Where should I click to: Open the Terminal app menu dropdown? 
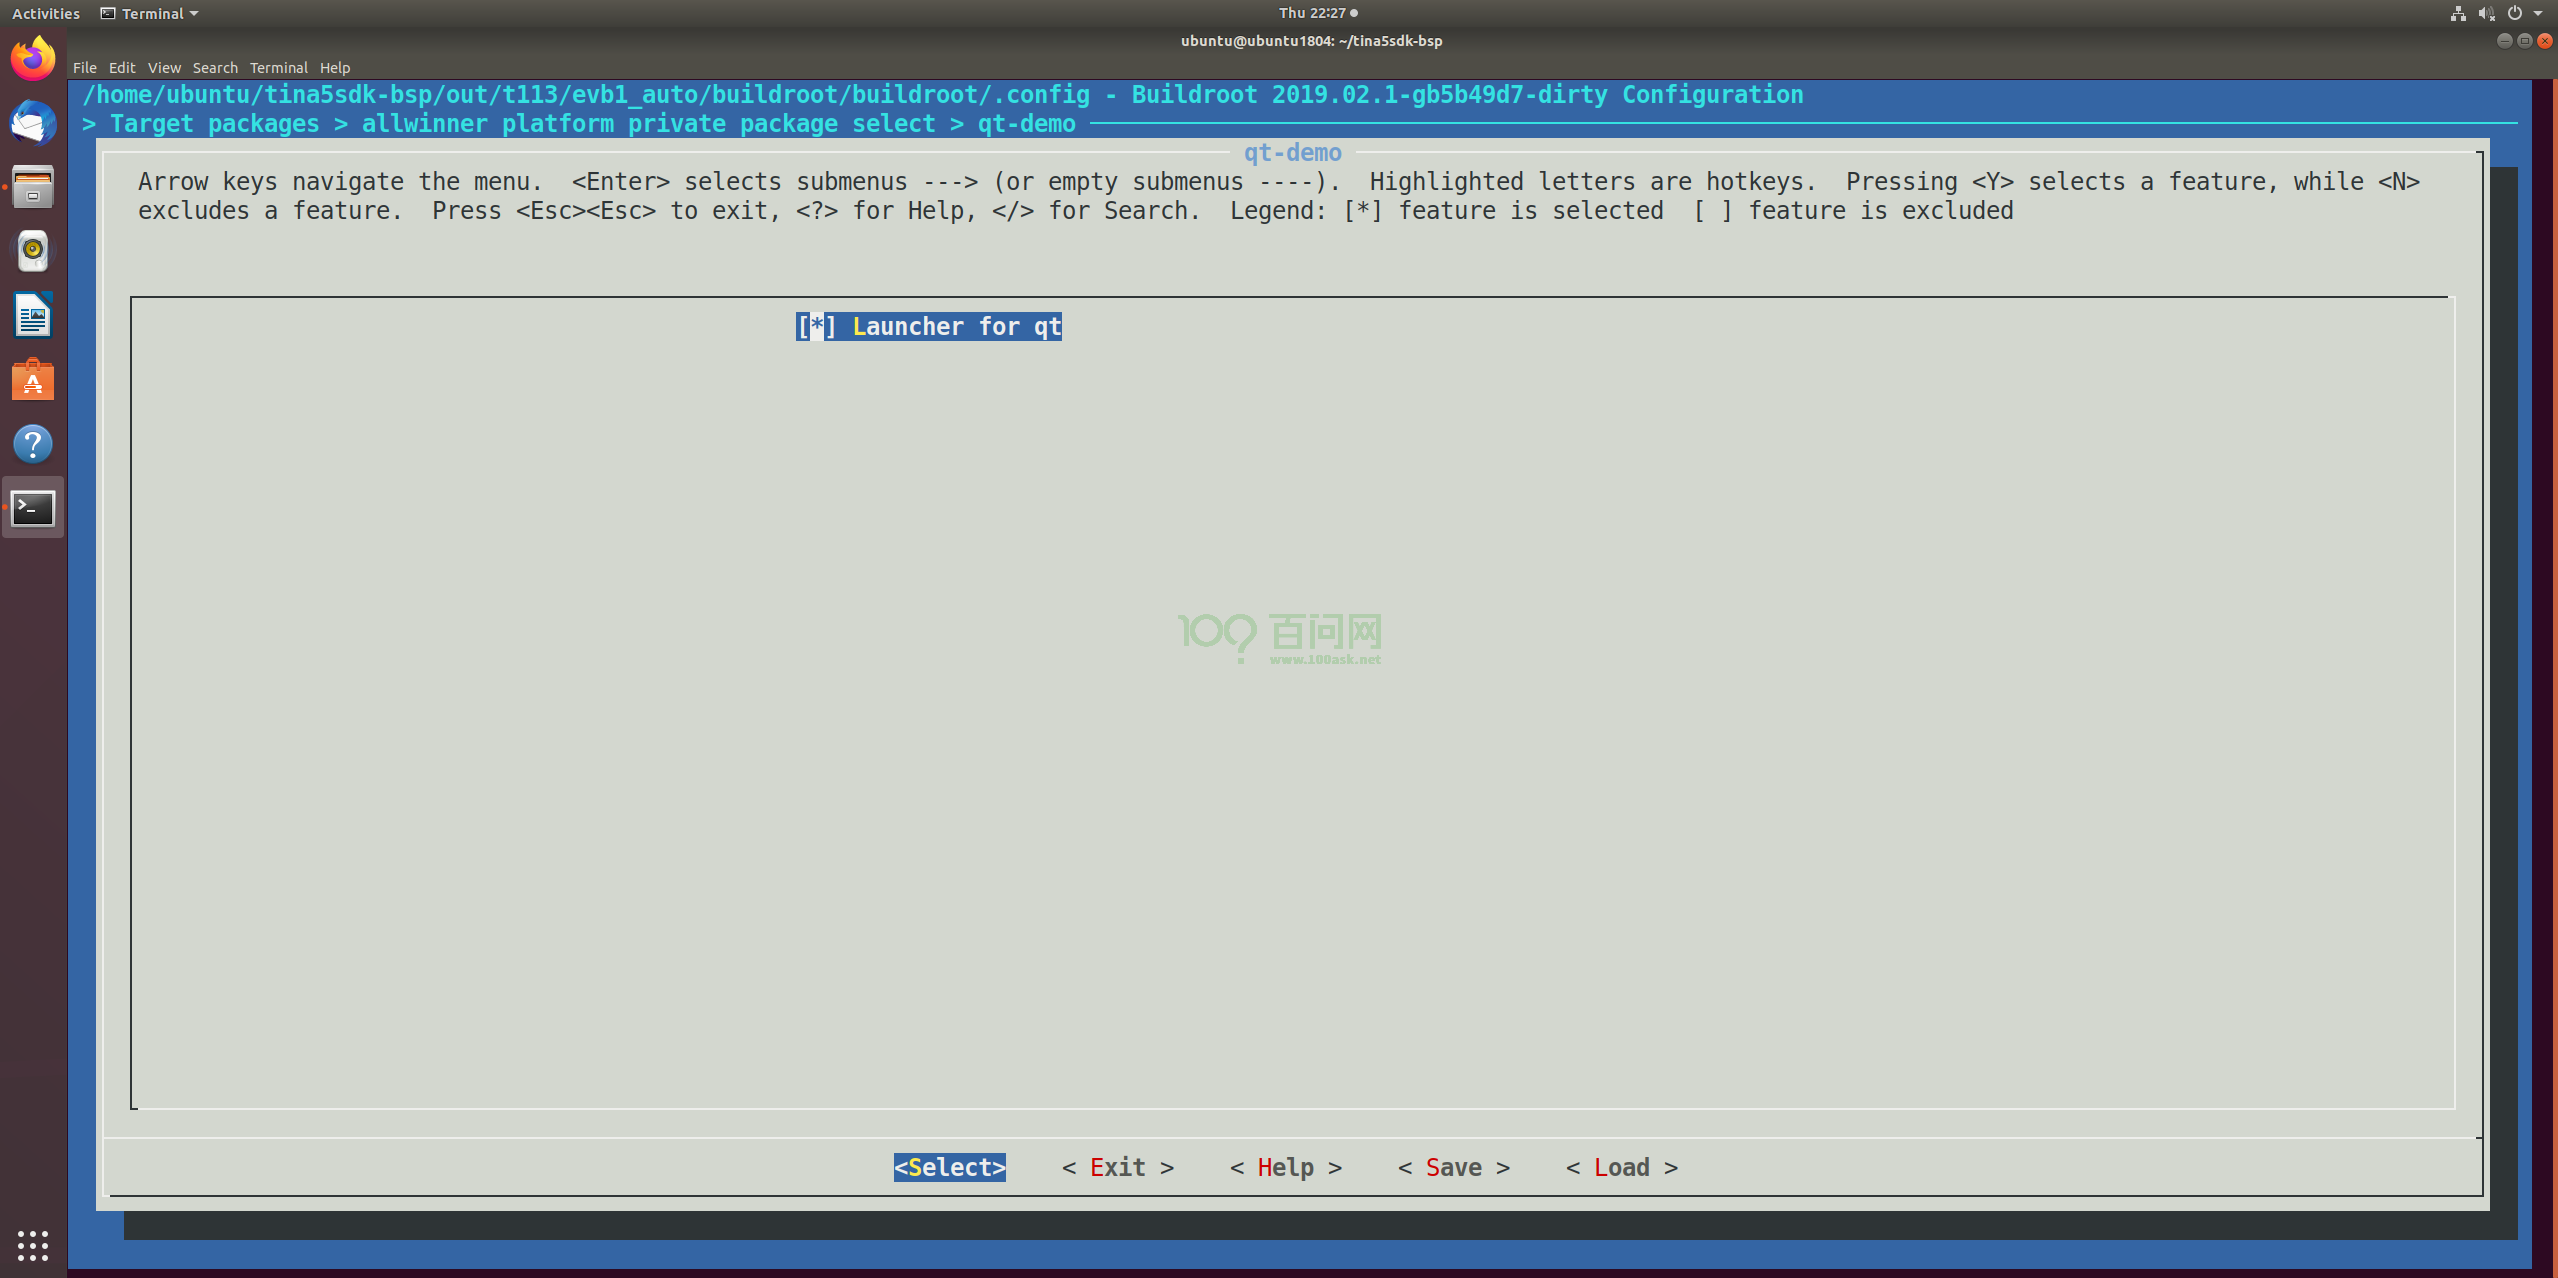click(x=150, y=13)
